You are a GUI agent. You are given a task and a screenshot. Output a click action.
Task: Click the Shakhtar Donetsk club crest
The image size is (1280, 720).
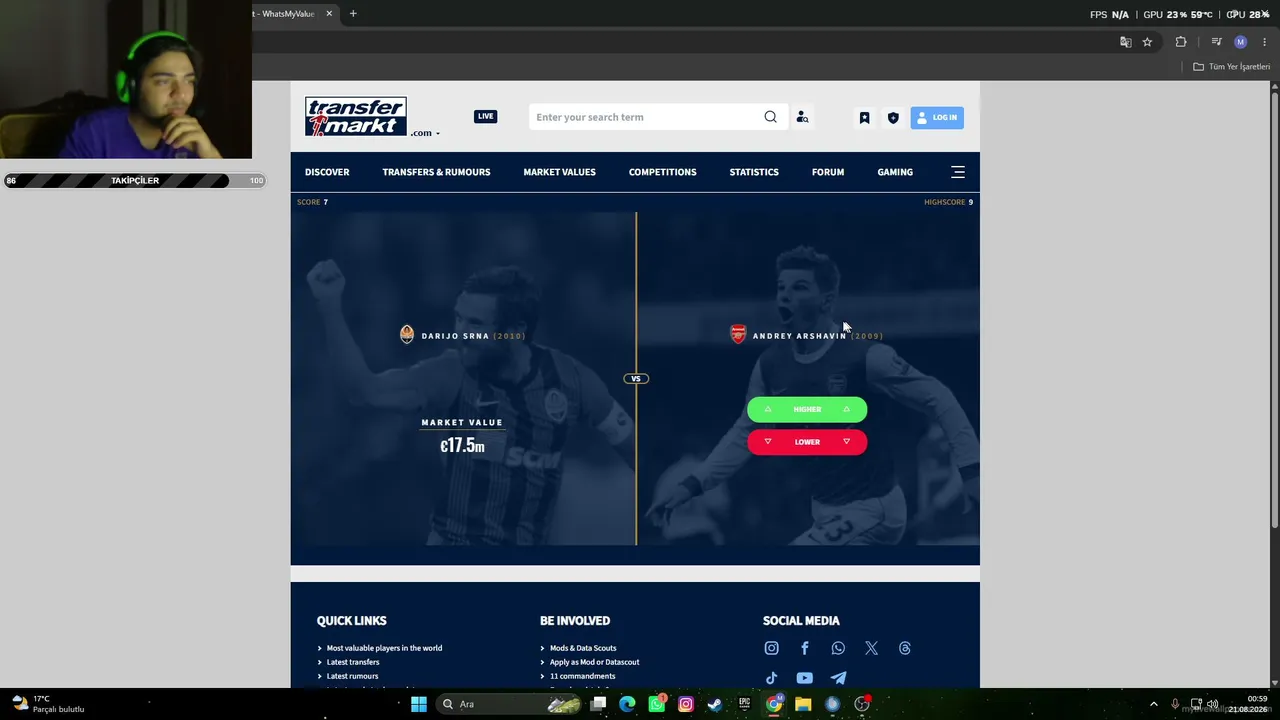[407, 334]
